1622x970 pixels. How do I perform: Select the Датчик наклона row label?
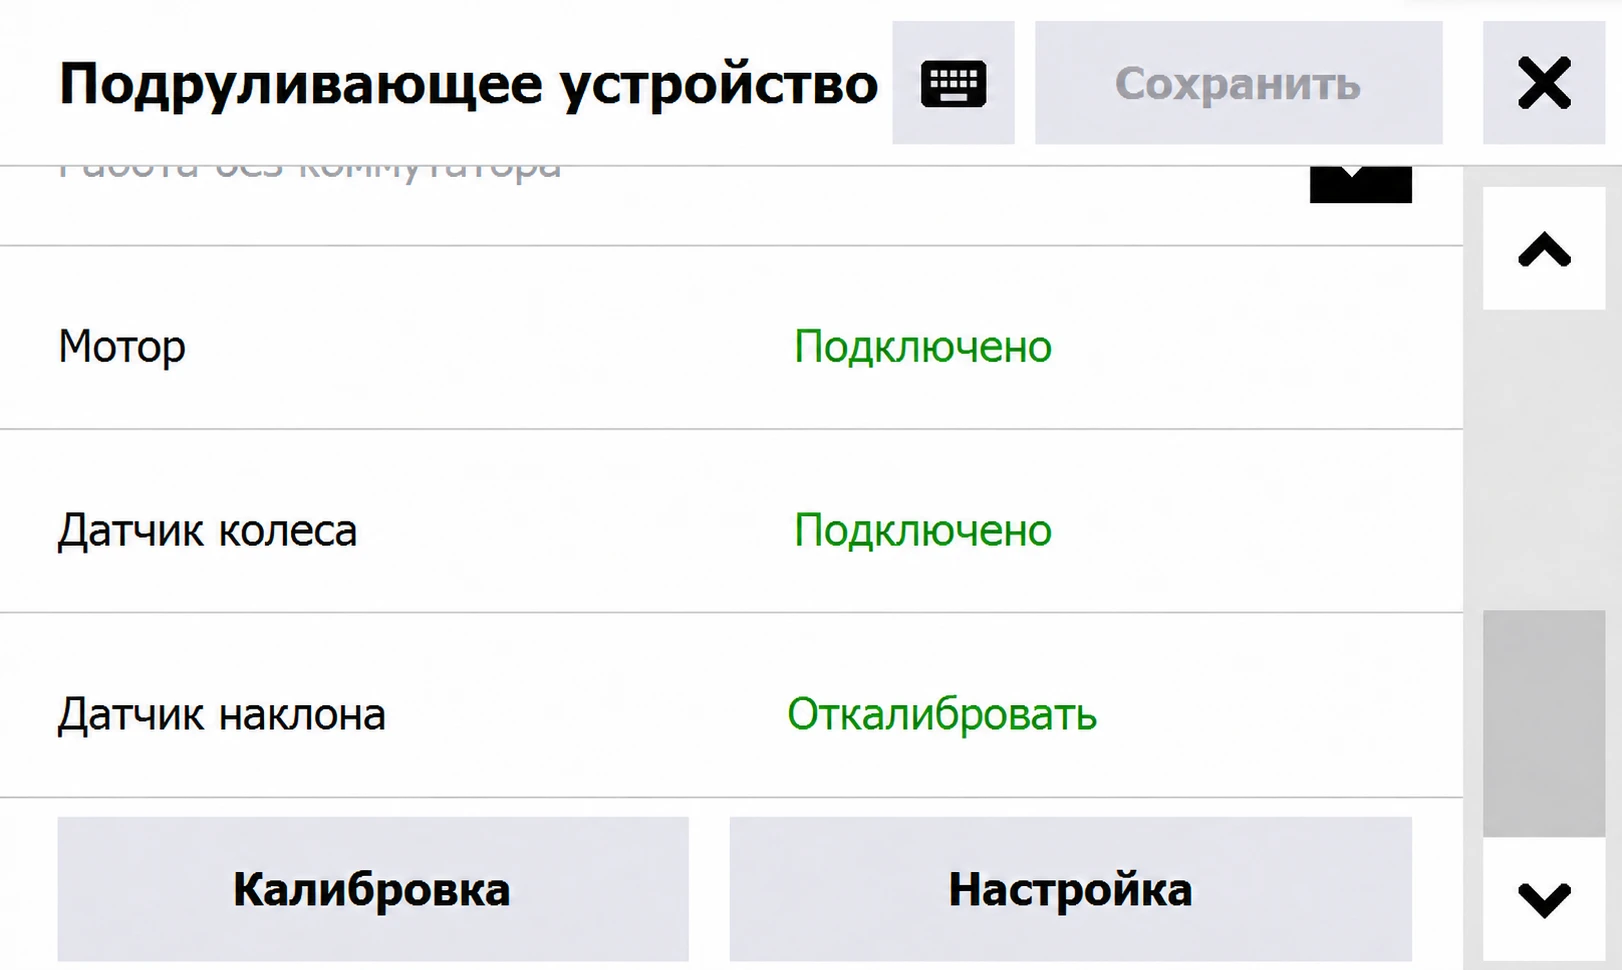(221, 714)
